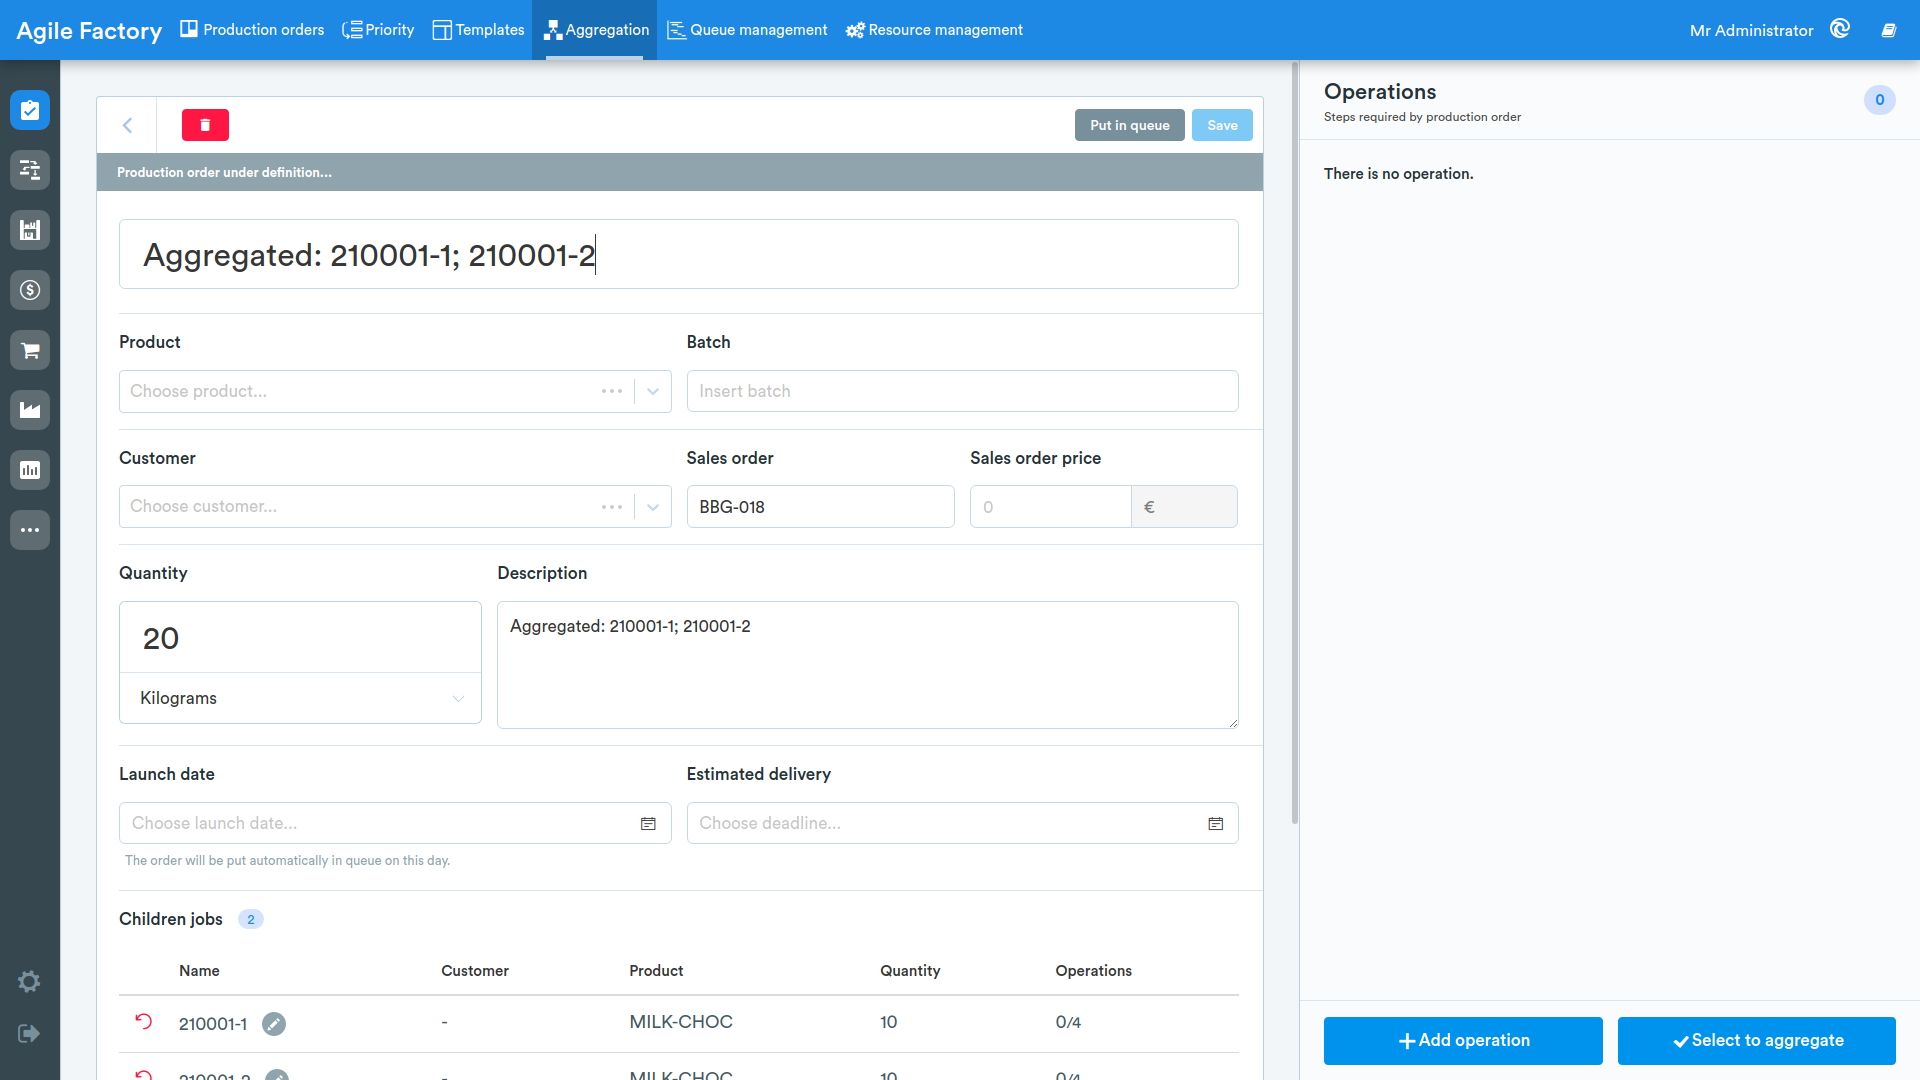Viewport: 1920px width, 1080px height.
Task: Open launch date calendar icon
Action: [x=648, y=824]
